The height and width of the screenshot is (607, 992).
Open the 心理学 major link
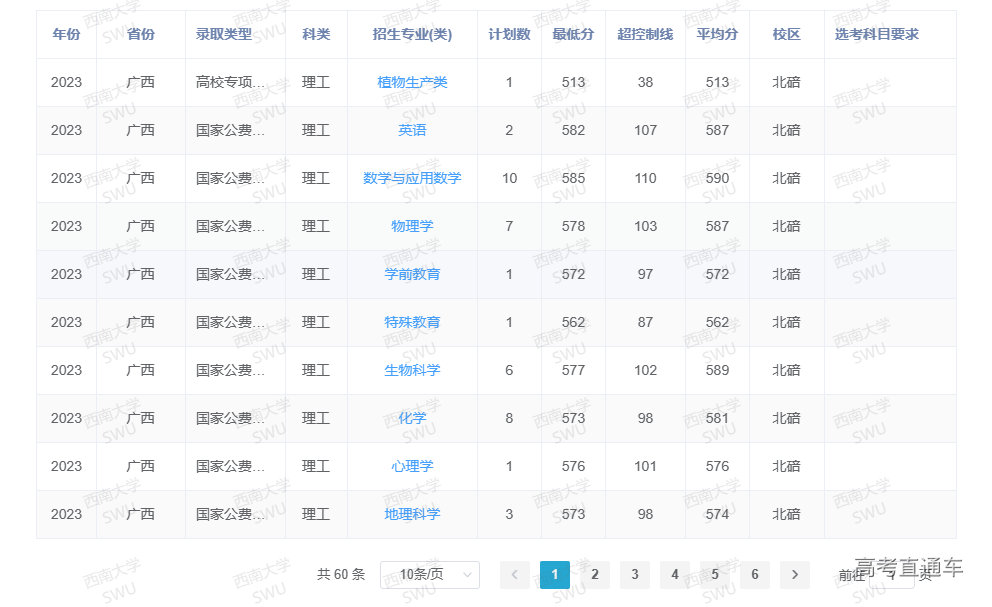point(412,466)
